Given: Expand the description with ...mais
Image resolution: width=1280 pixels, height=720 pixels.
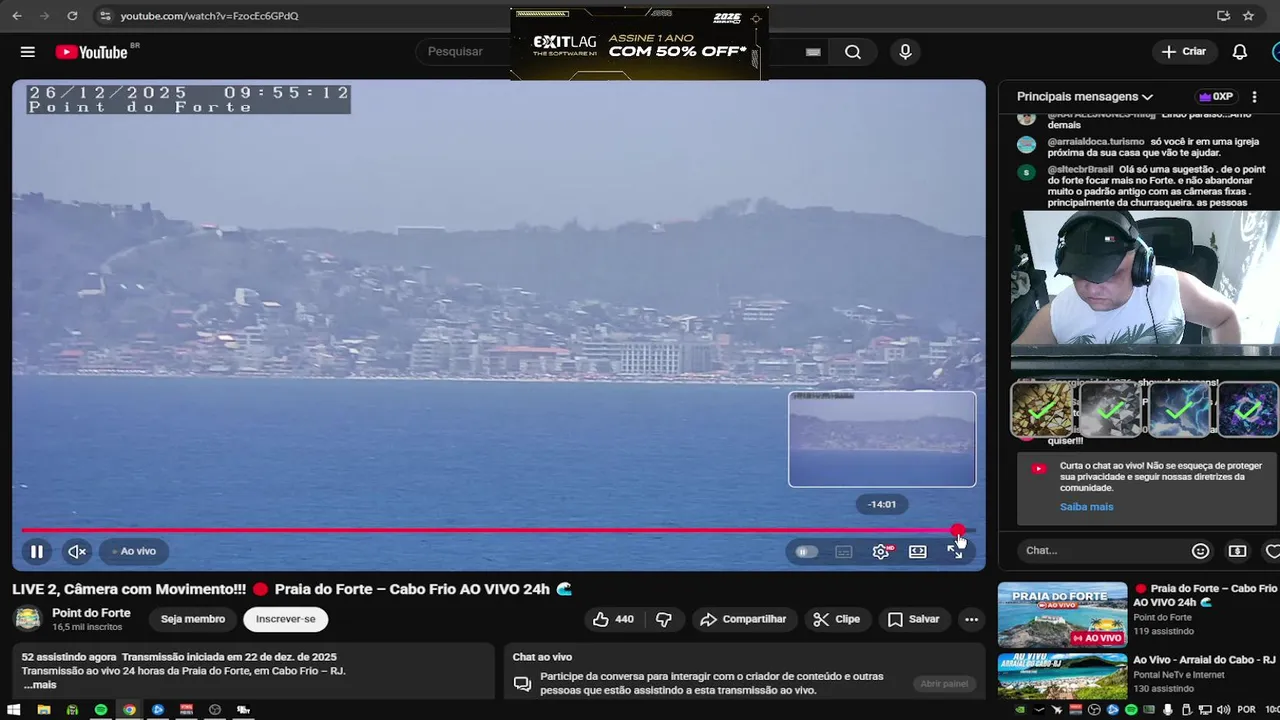Looking at the screenshot, I should pyautogui.click(x=40, y=685).
